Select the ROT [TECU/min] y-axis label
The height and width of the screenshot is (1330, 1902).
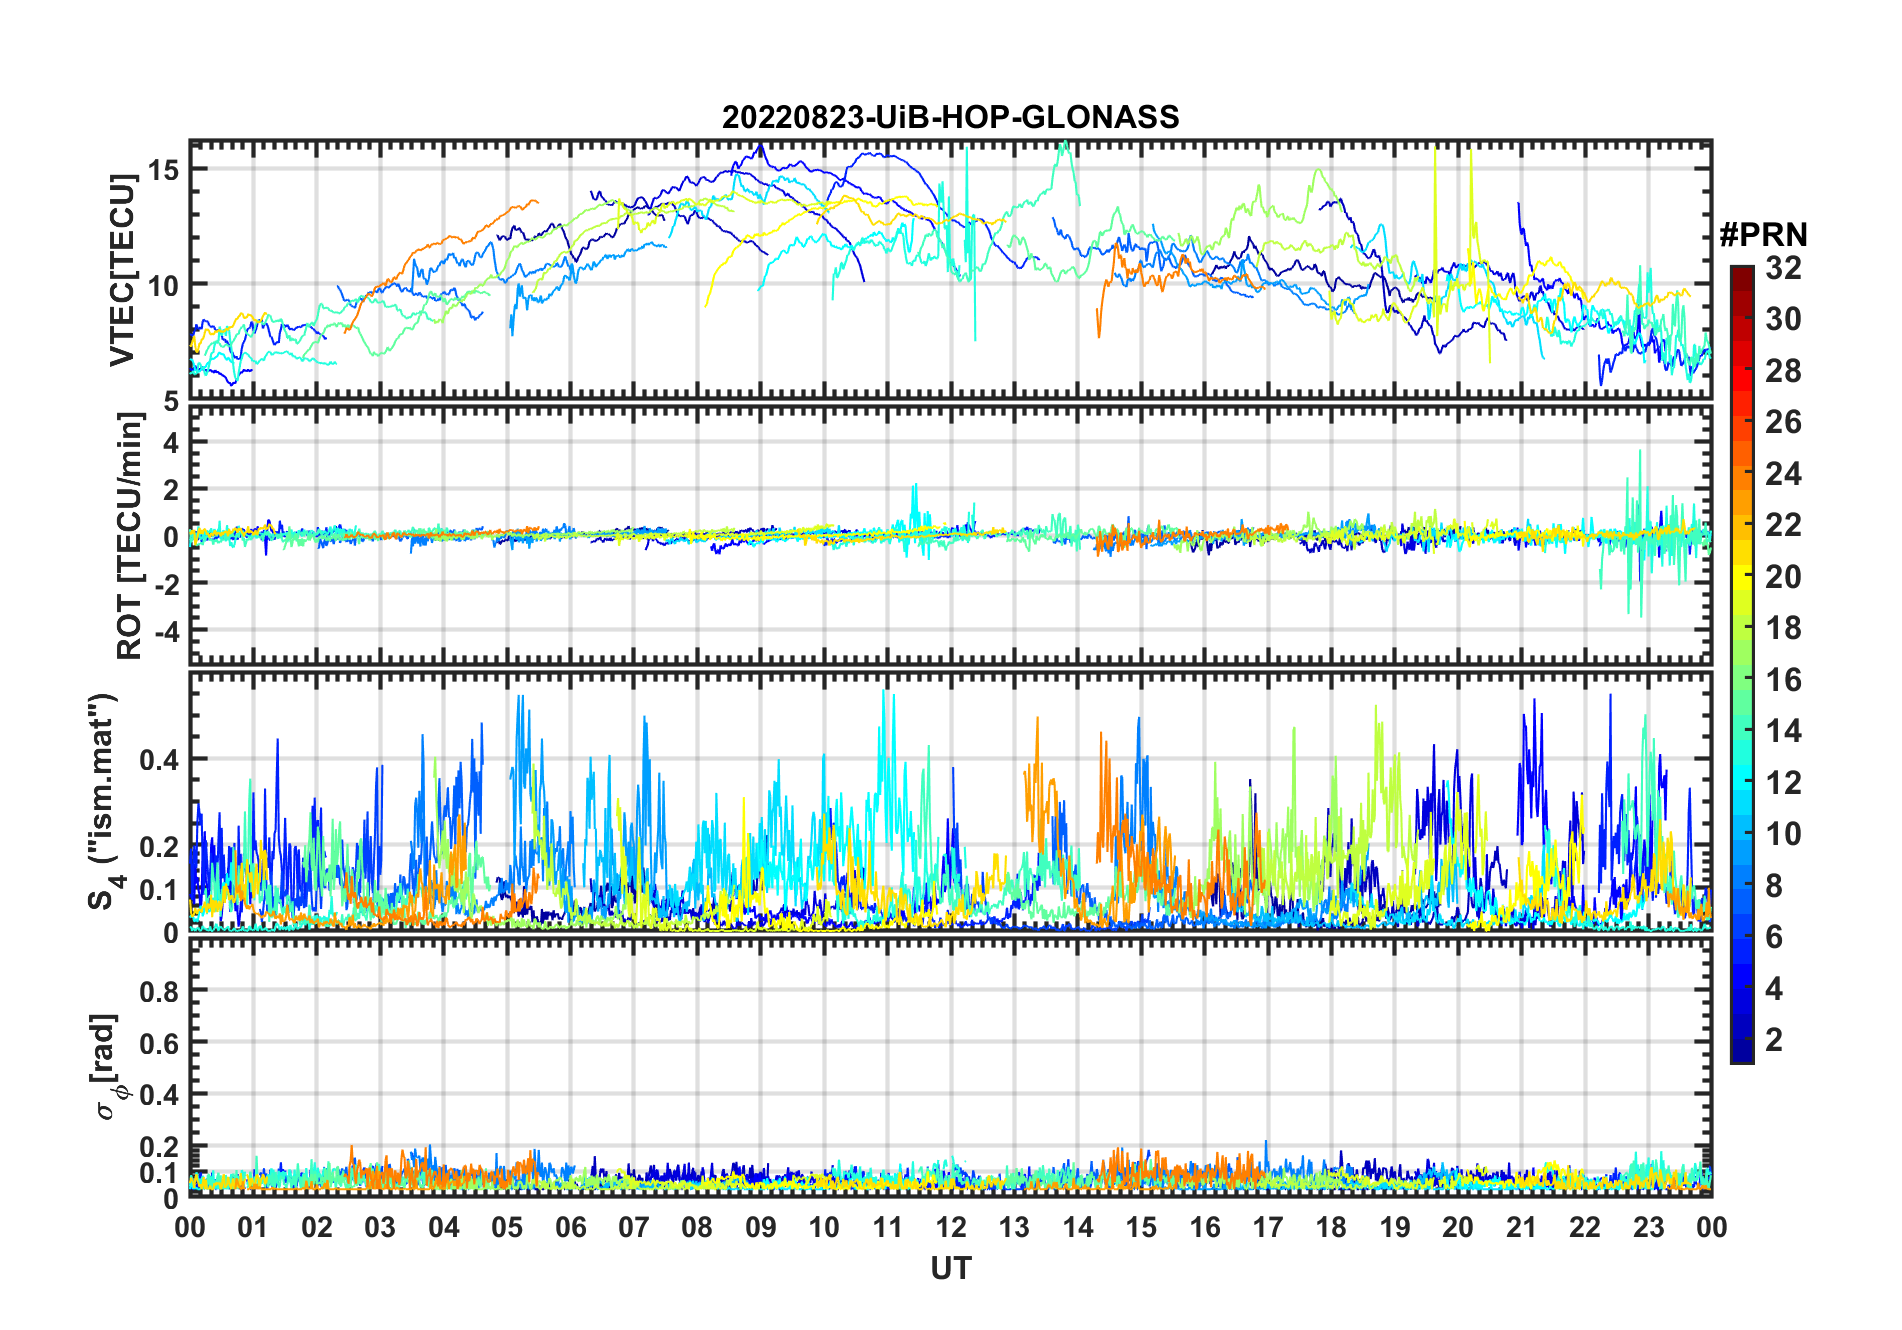130,536
